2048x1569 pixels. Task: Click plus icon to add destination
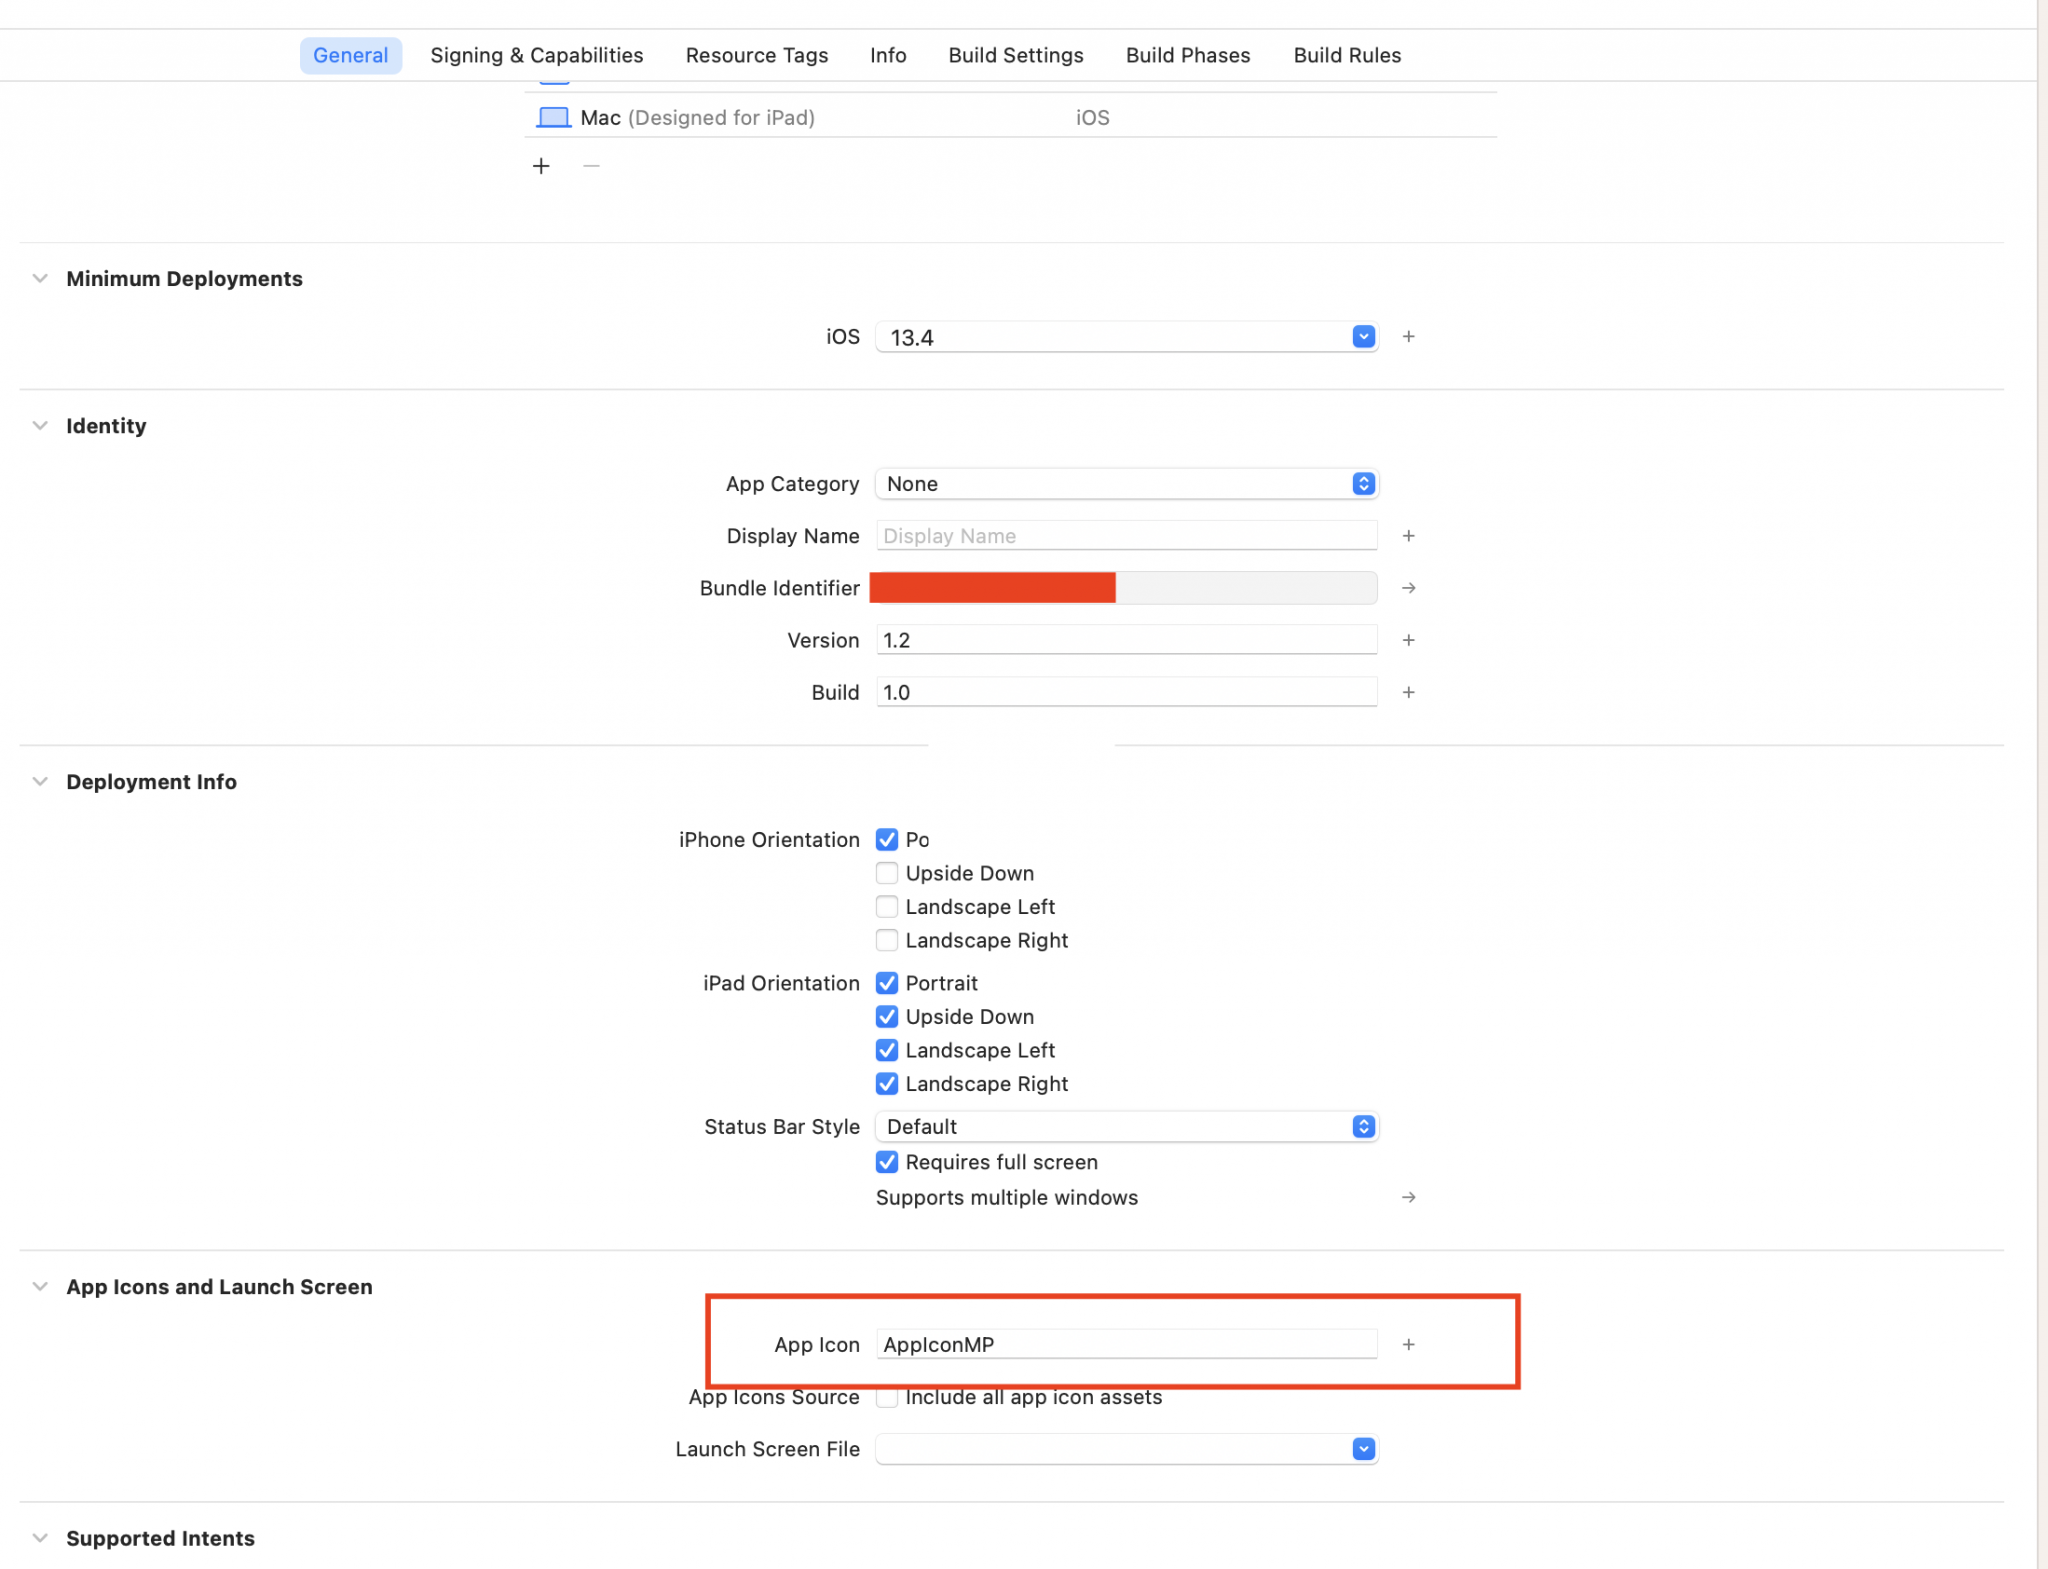click(x=541, y=166)
